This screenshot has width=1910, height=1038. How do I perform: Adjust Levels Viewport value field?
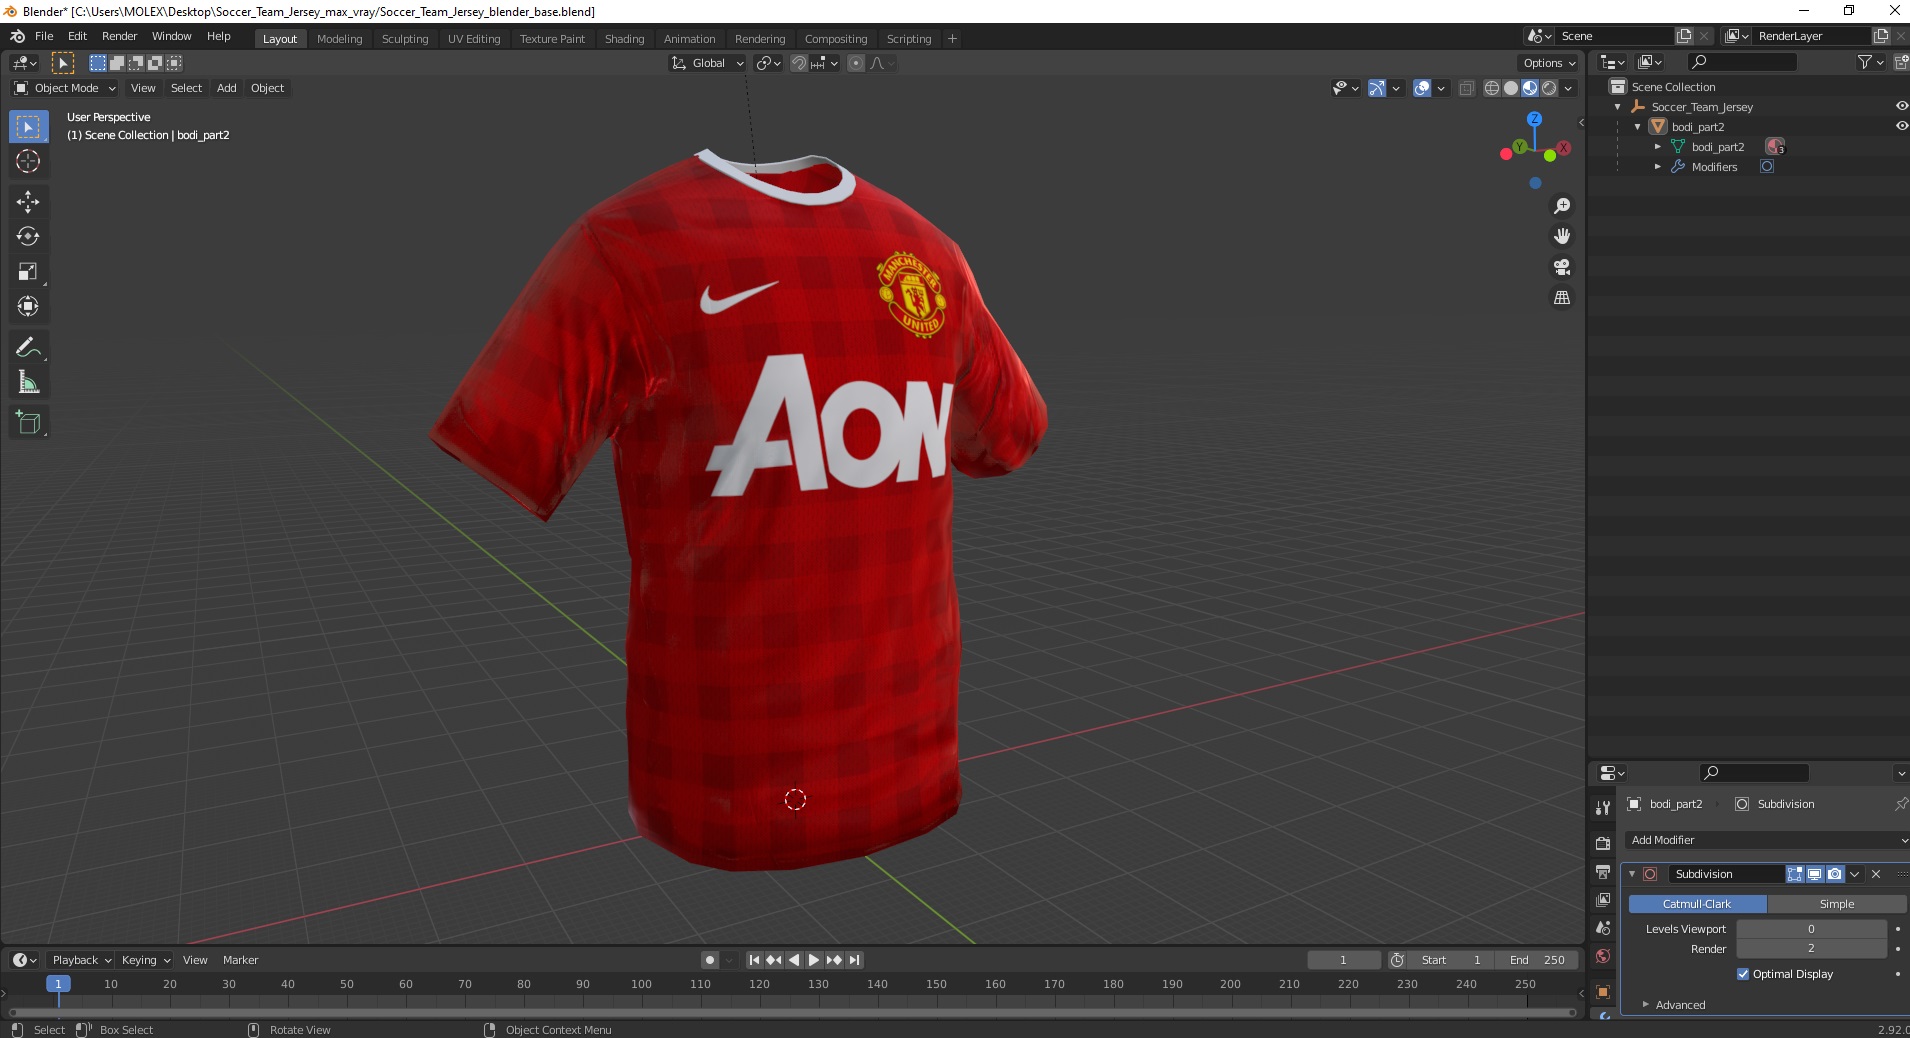tap(1811, 929)
